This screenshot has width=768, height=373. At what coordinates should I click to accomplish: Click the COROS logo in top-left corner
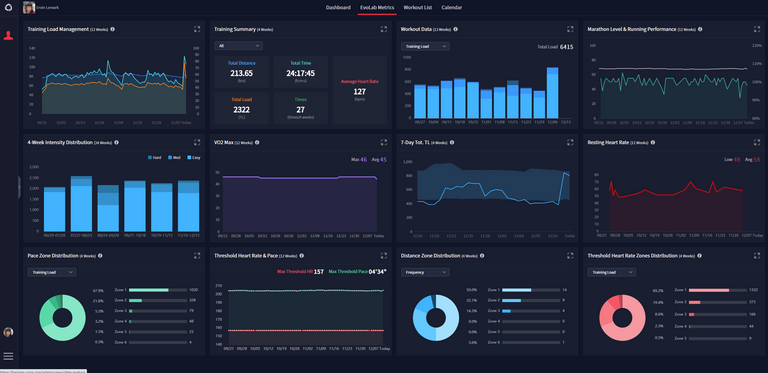tap(8, 8)
